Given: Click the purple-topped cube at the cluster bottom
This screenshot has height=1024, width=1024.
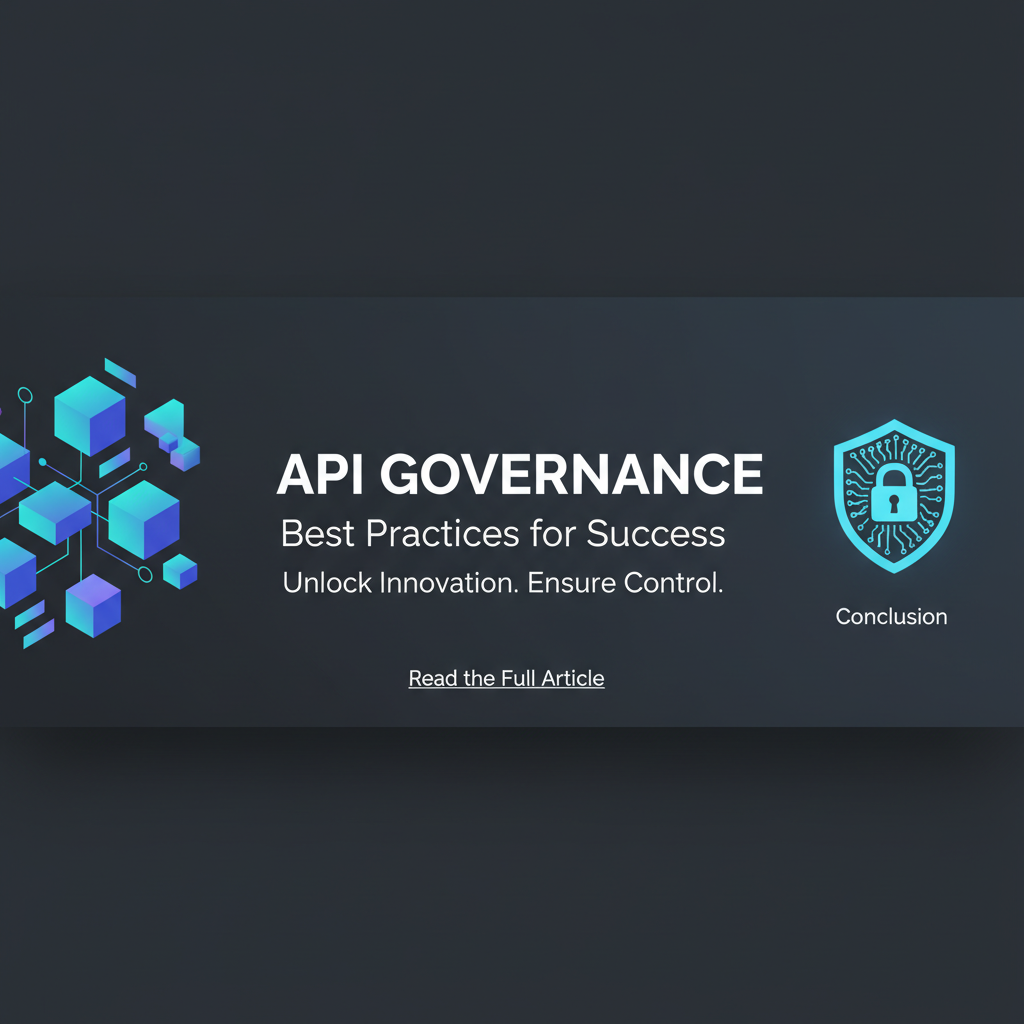Looking at the screenshot, I should coord(93,605).
